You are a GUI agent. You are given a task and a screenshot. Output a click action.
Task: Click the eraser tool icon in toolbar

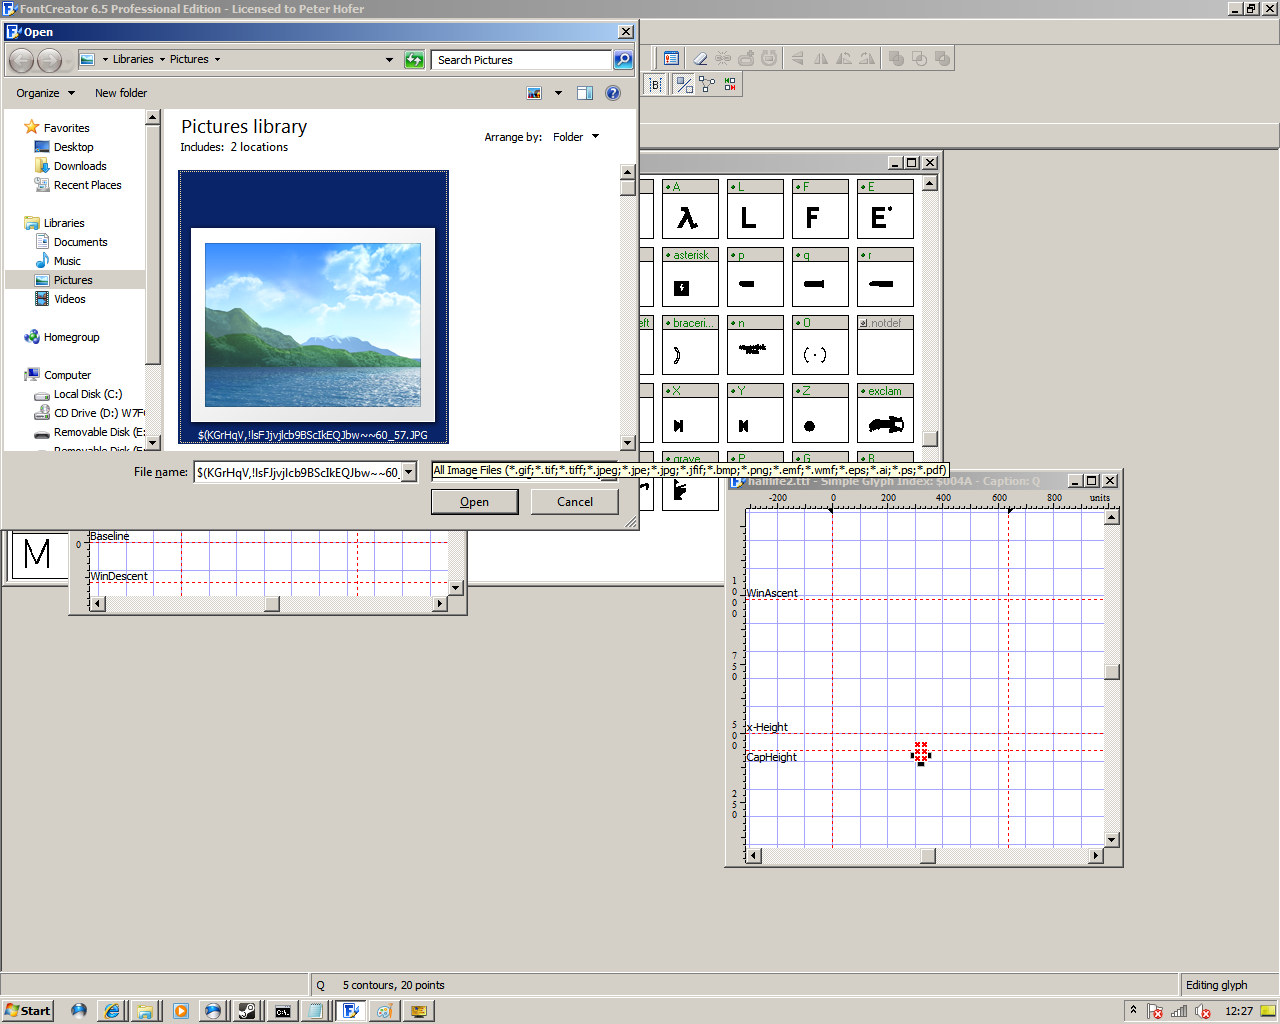(700, 59)
